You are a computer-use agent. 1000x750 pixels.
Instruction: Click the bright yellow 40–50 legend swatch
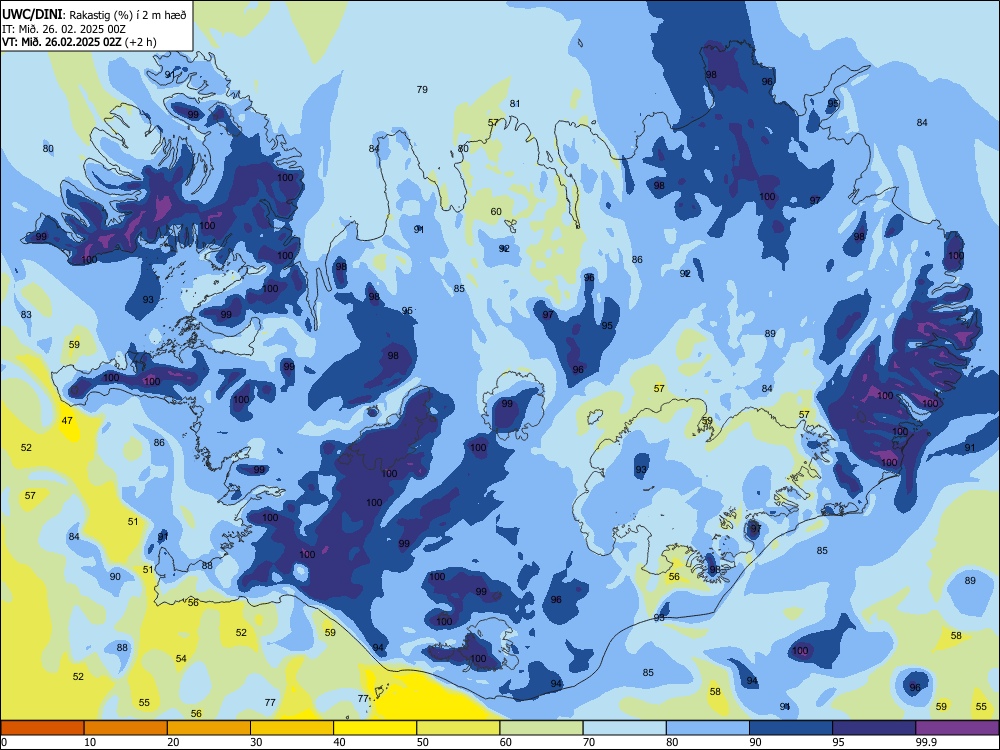[x=375, y=728]
